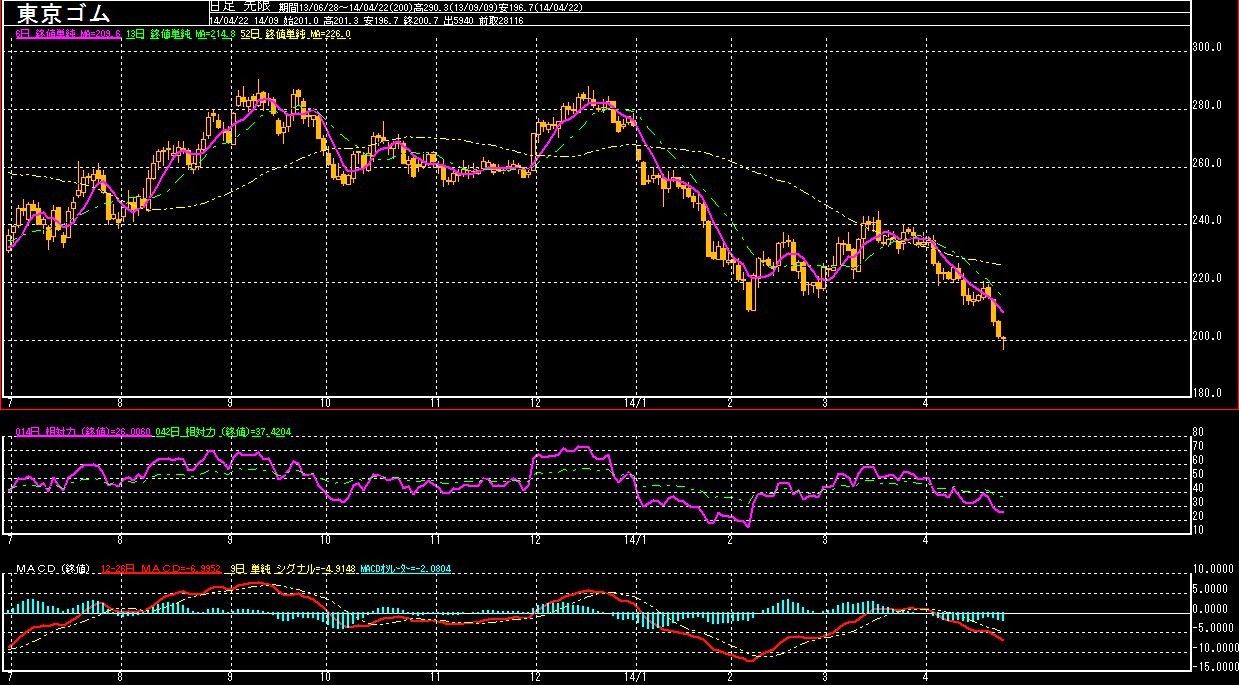This screenshot has width=1239, height=685.
Task: Select the 014日 相対力 =26.0060 legend
Action: 83,431
